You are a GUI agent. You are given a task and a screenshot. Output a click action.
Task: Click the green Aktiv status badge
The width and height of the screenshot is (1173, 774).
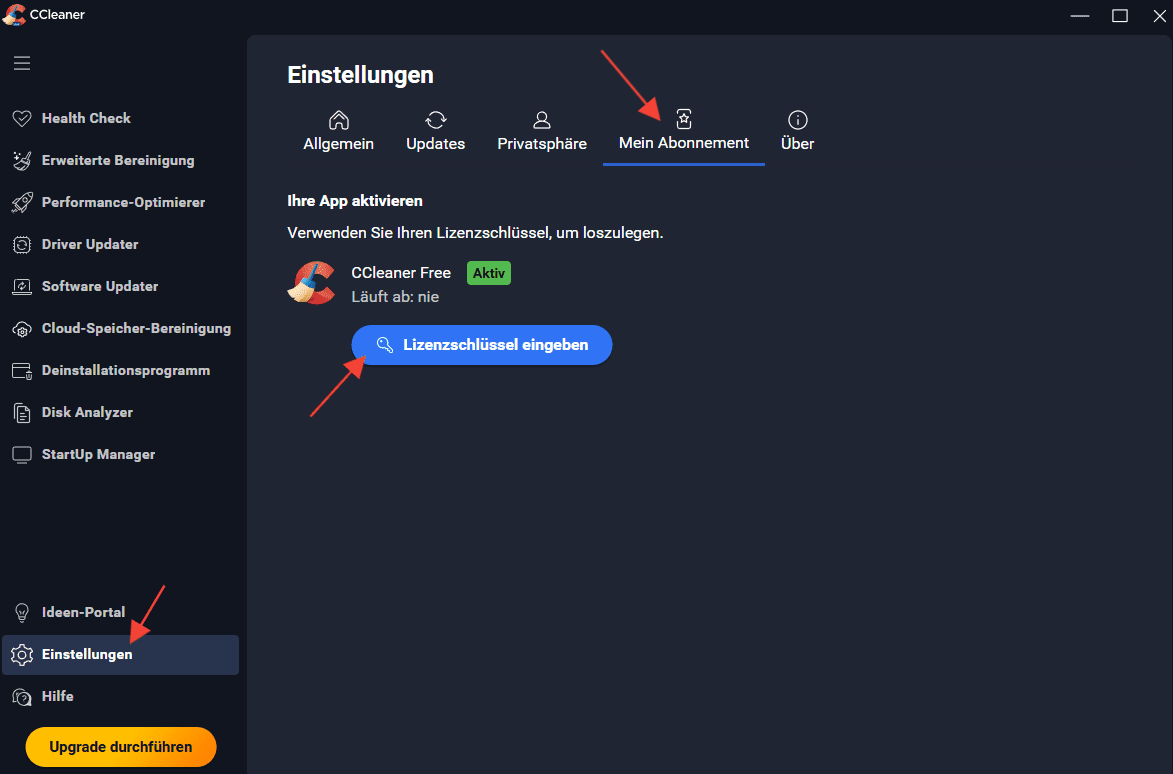489,273
